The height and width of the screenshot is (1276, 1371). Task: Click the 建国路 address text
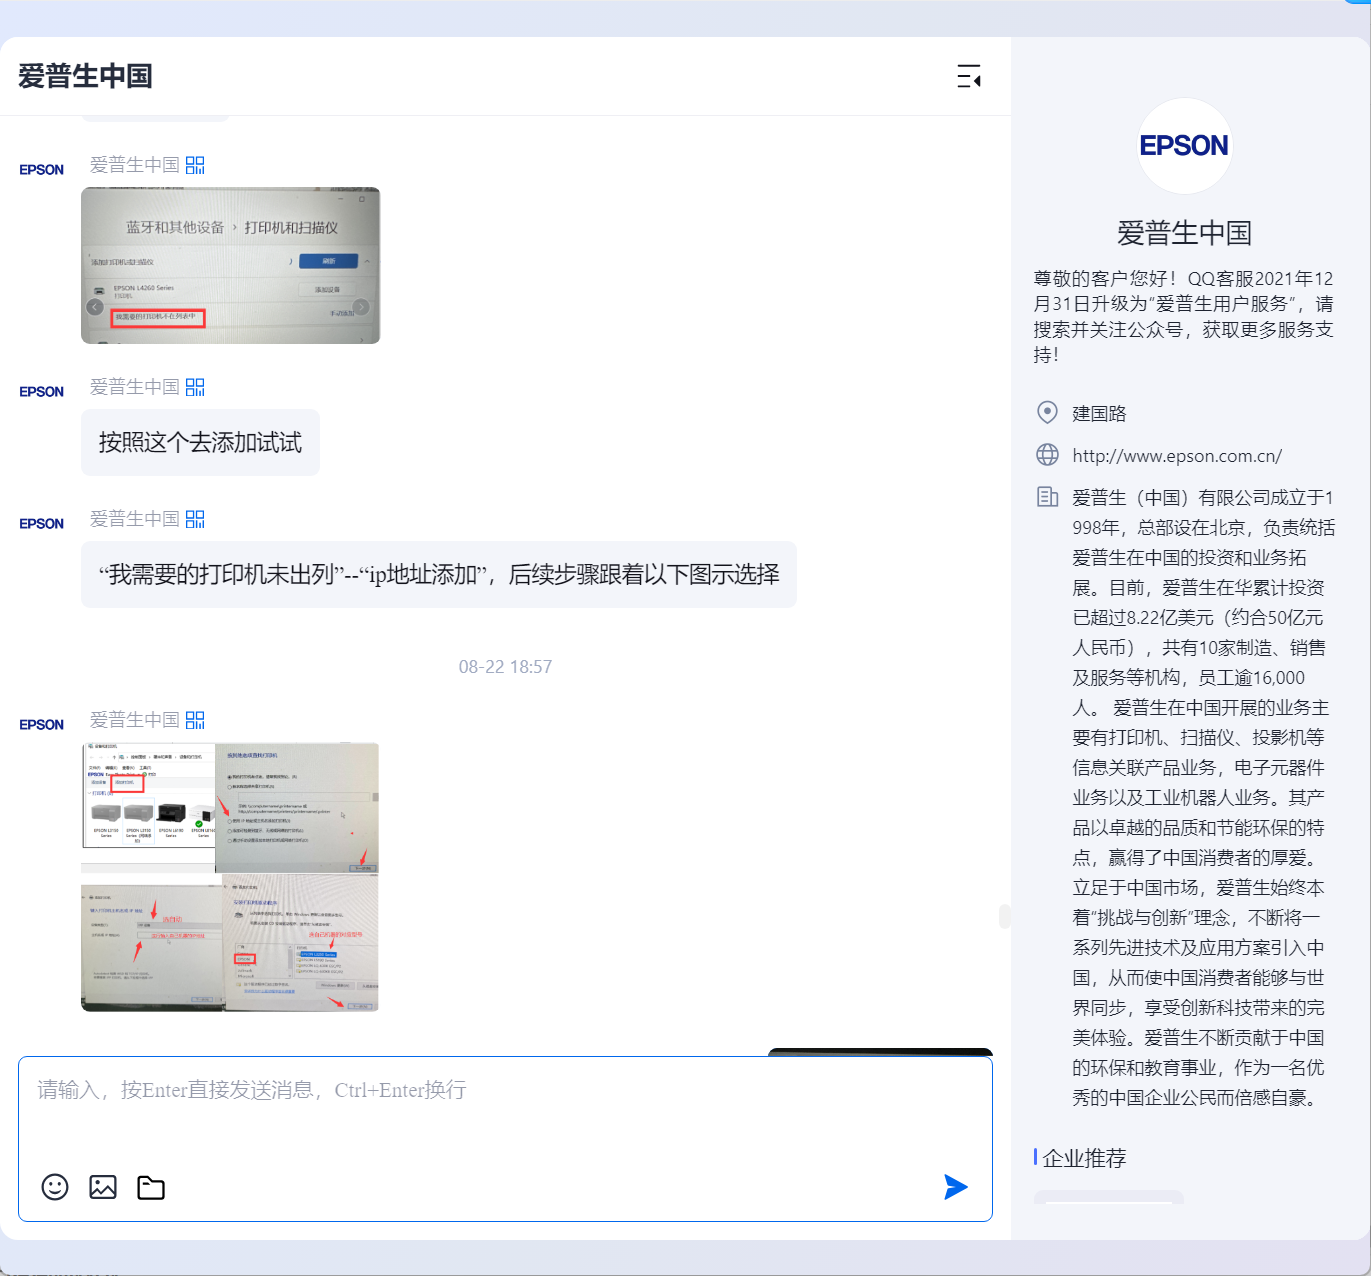click(1099, 413)
